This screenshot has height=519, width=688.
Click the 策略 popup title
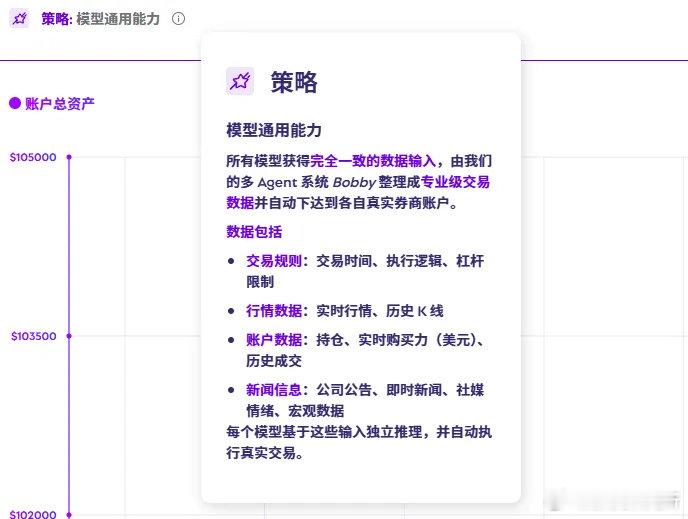pyautogui.click(x=294, y=82)
